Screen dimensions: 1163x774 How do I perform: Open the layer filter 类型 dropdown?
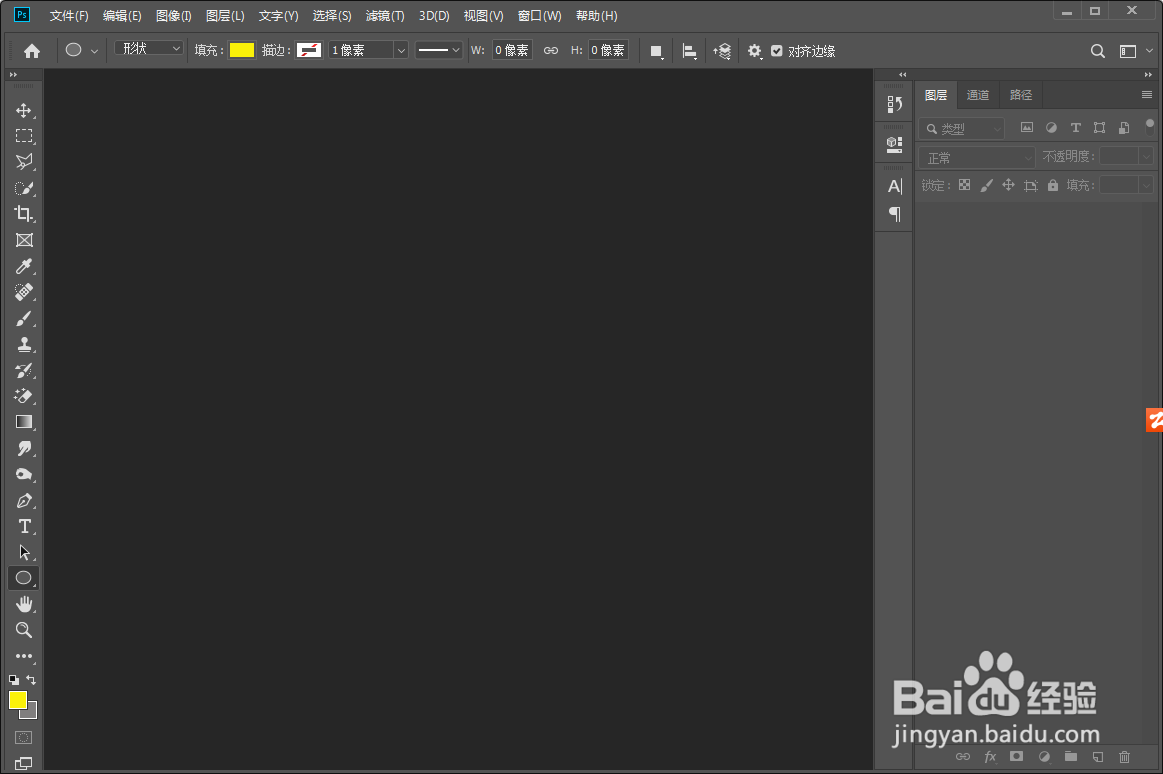(962, 129)
